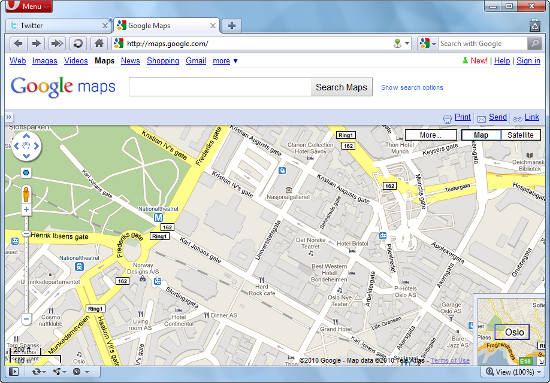Click the Sign in link
The image size is (550, 383).
point(528,61)
